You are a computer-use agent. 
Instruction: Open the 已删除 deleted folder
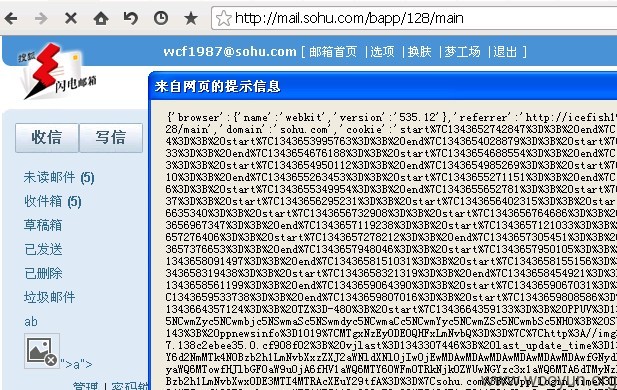(43, 273)
